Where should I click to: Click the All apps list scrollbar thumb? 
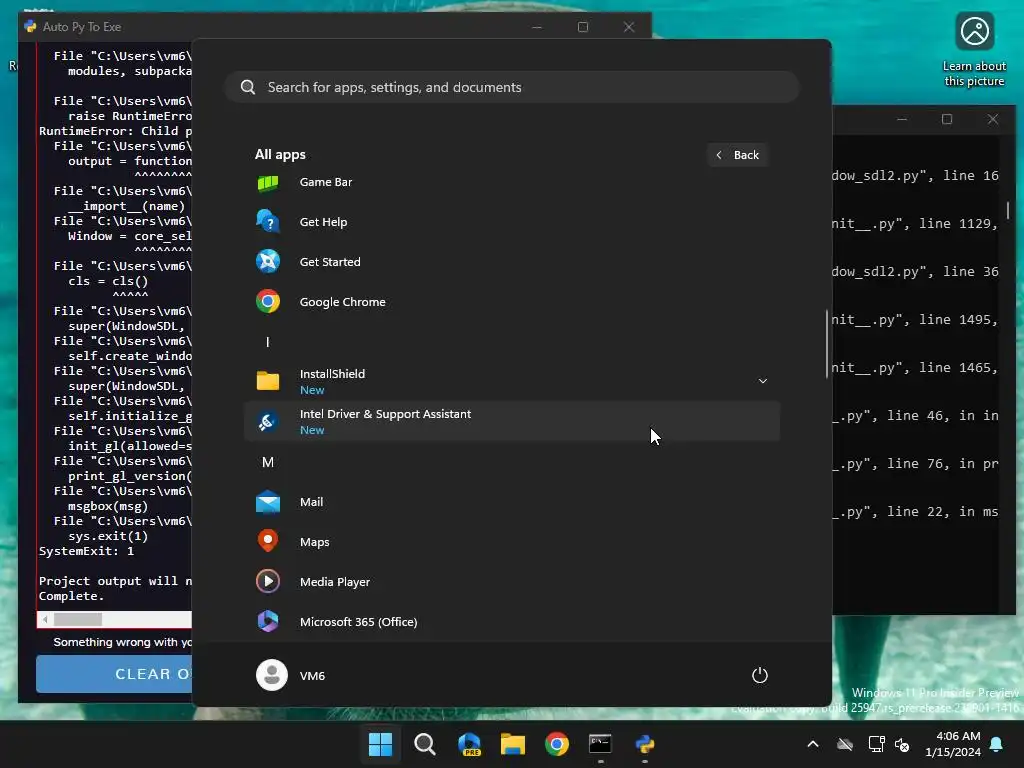(827, 344)
